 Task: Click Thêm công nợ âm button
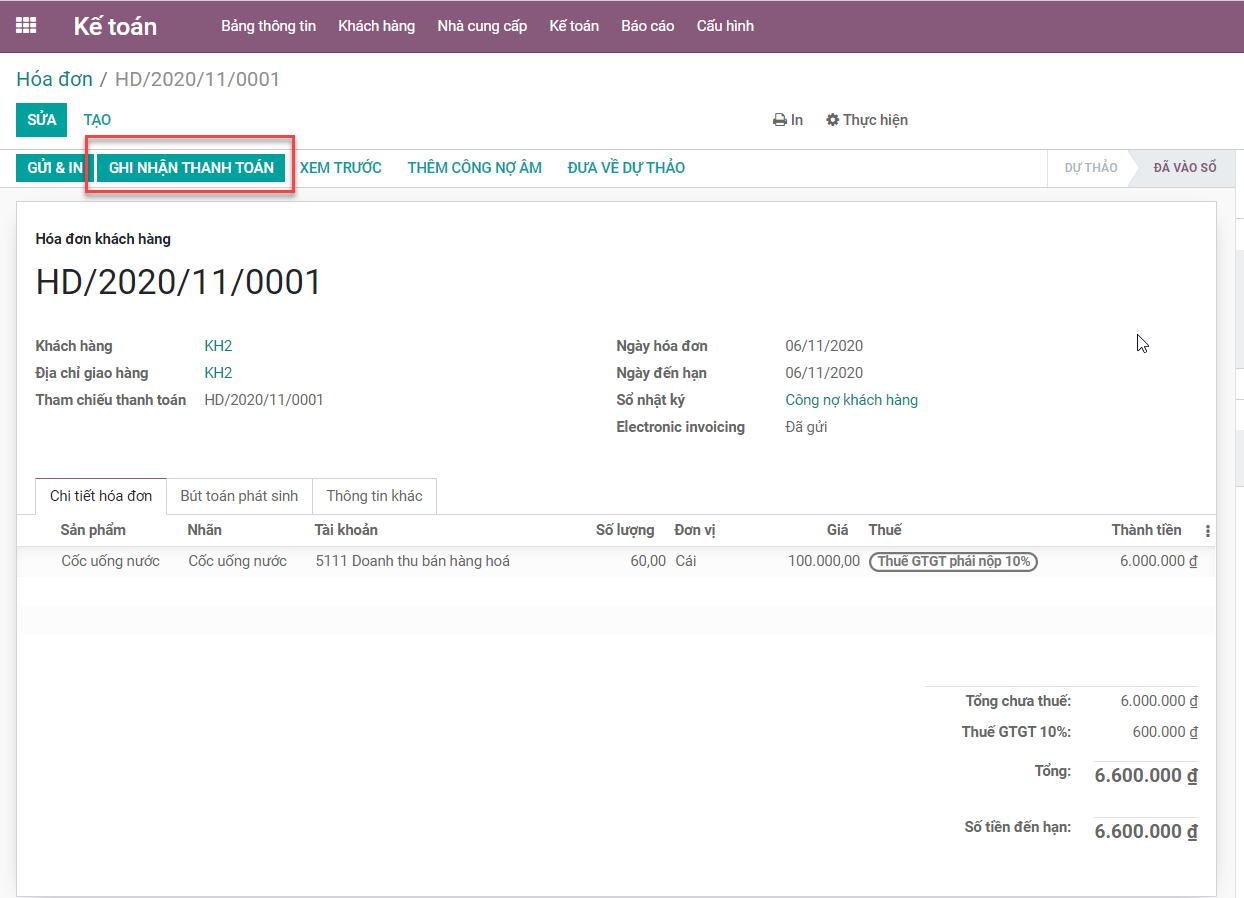474,168
